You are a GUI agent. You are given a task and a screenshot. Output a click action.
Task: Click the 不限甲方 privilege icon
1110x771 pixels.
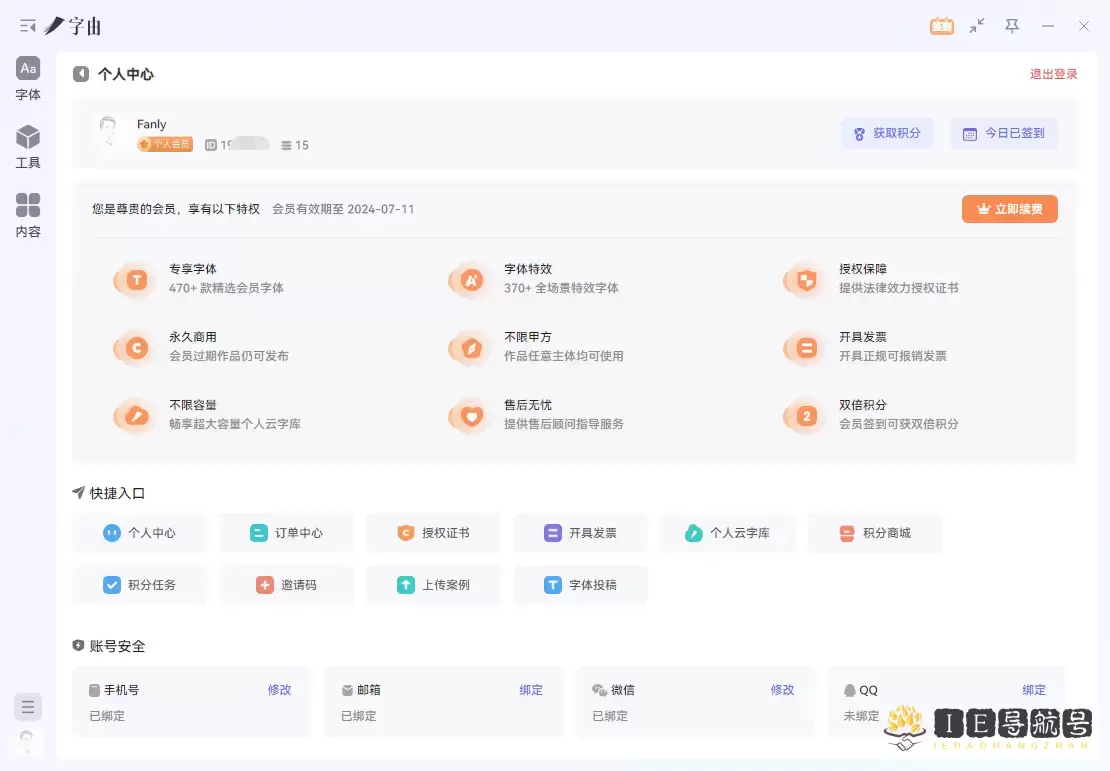click(x=470, y=348)
